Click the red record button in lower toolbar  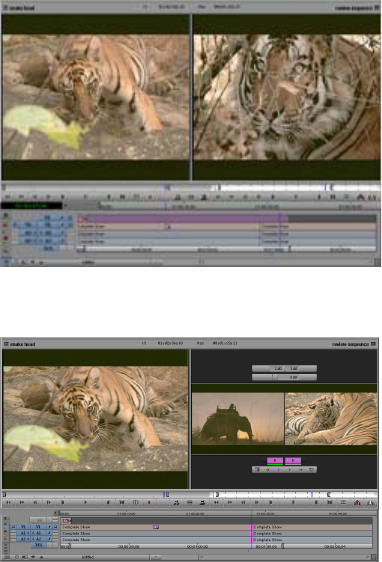pyautogui.click(x=149, y=503)
